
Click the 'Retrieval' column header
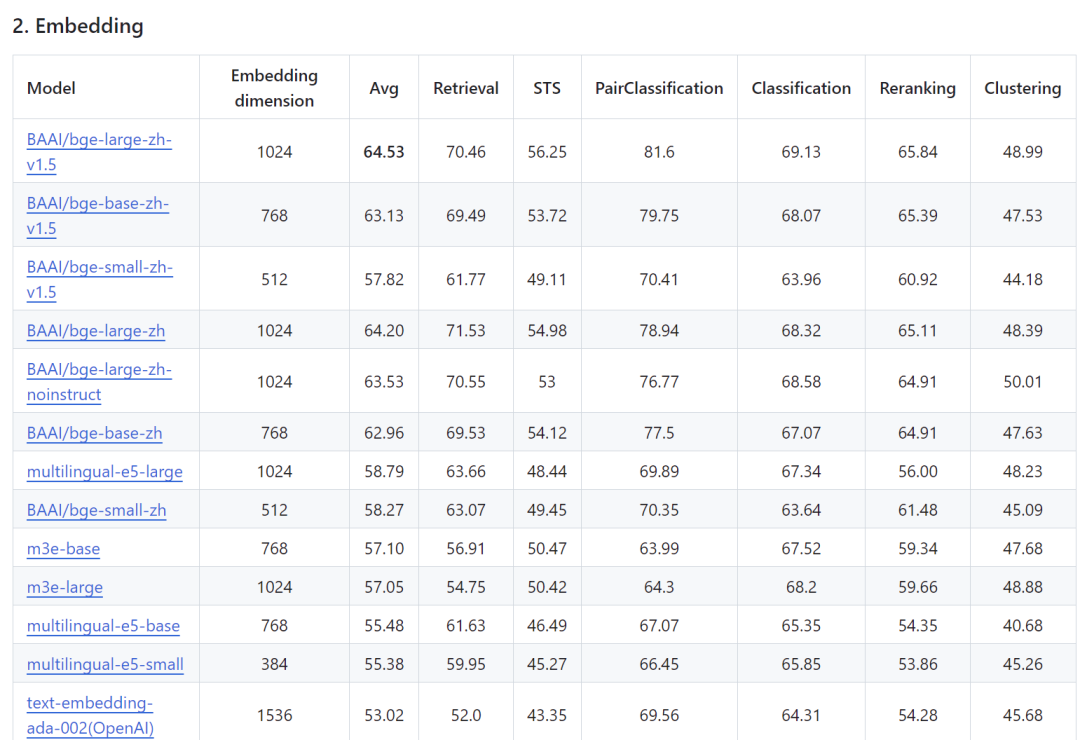(466, 88)
